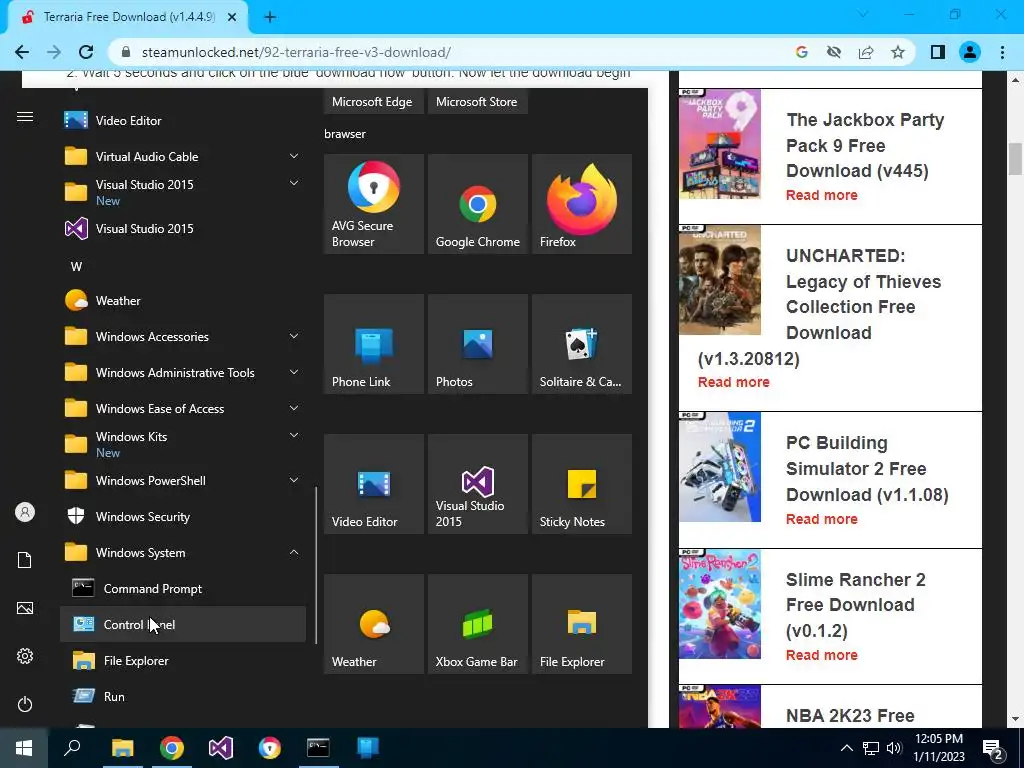Open Documents icon in Start sidebar

[25, 560]
